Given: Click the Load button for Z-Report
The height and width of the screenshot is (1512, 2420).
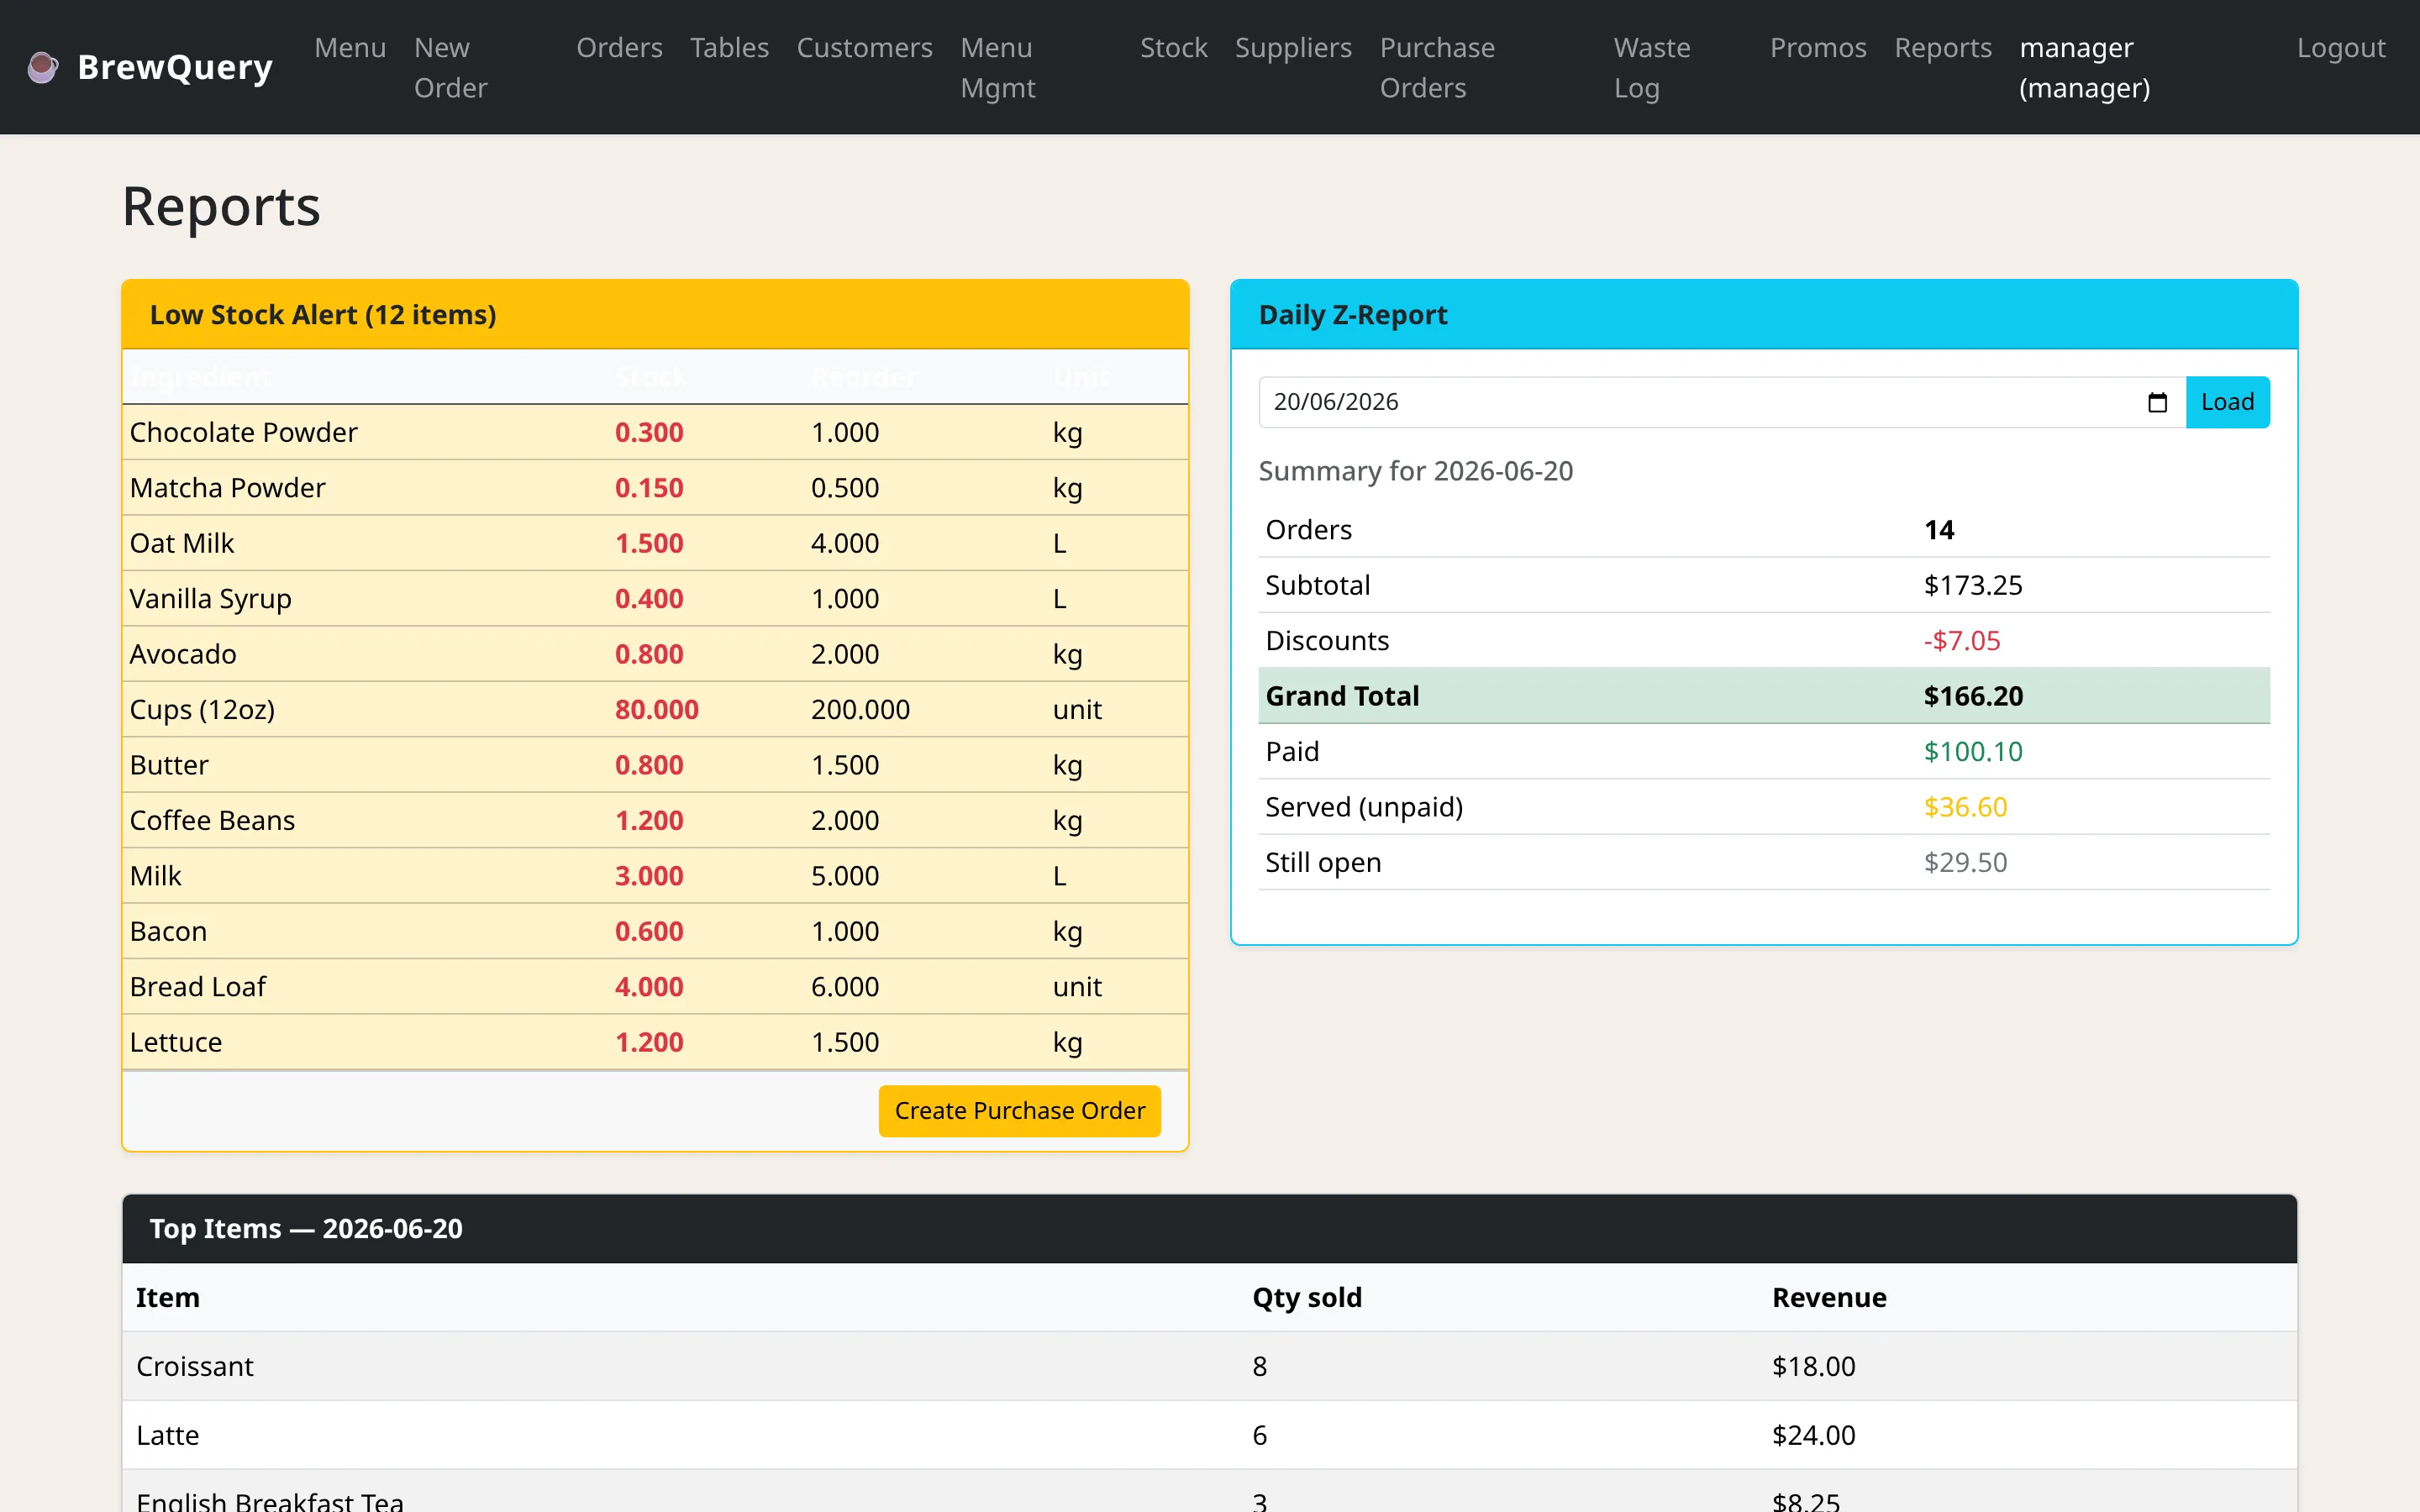Looking at the screenshot, I should point(2227,402).
